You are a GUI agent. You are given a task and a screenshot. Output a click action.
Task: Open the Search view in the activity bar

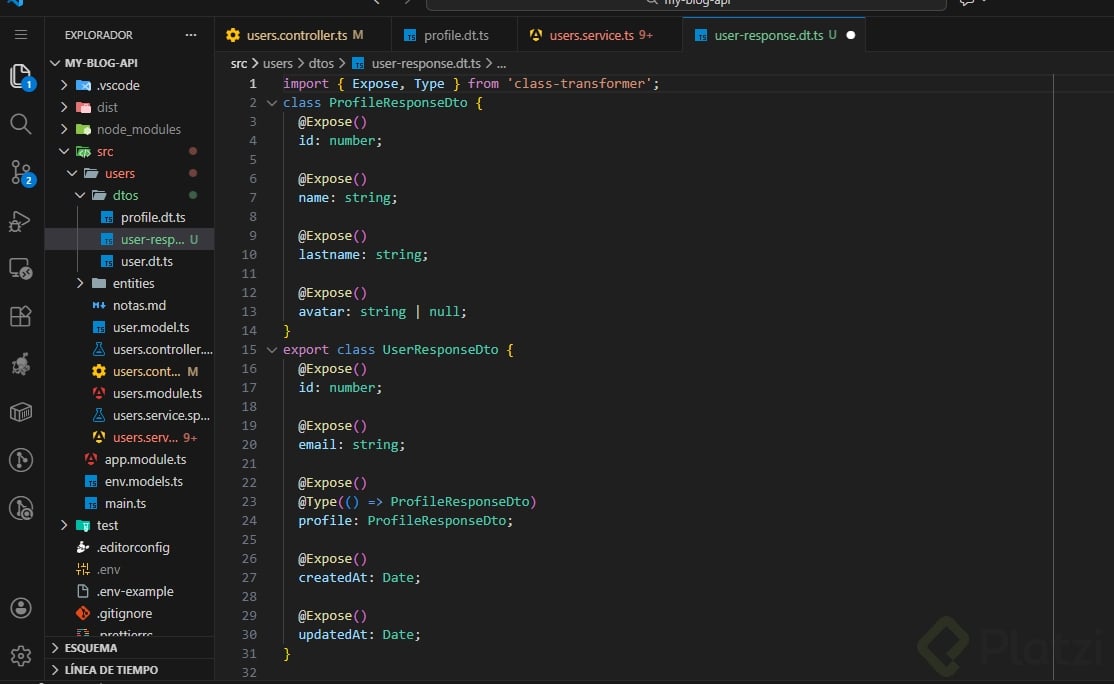point(21,124)
